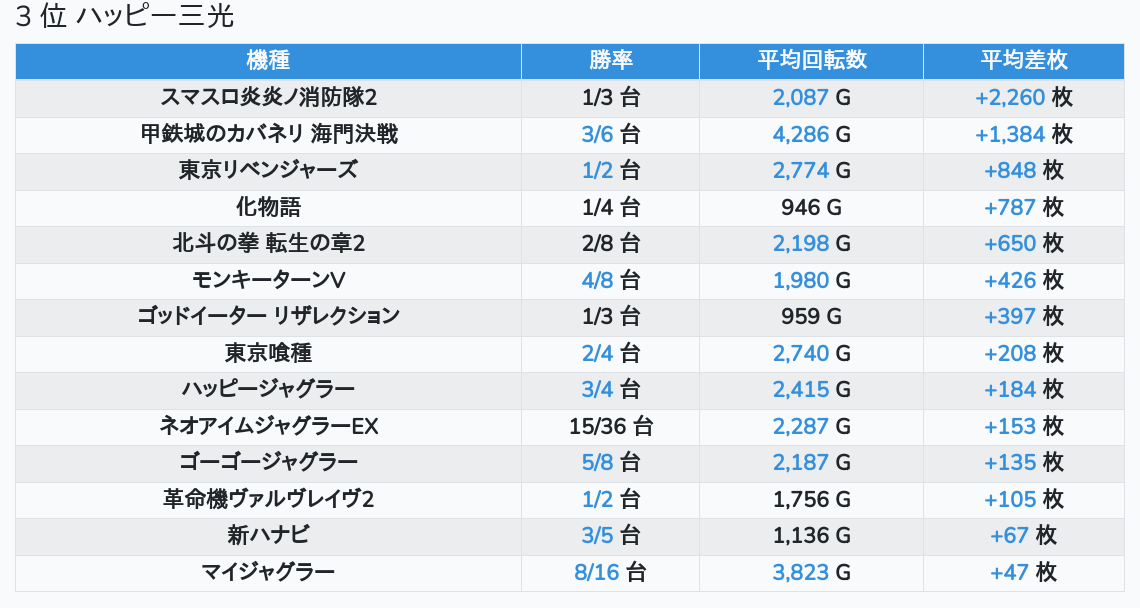Select the 甲鉄城のカバネリ 海門決戦 row name

point(268,134)
